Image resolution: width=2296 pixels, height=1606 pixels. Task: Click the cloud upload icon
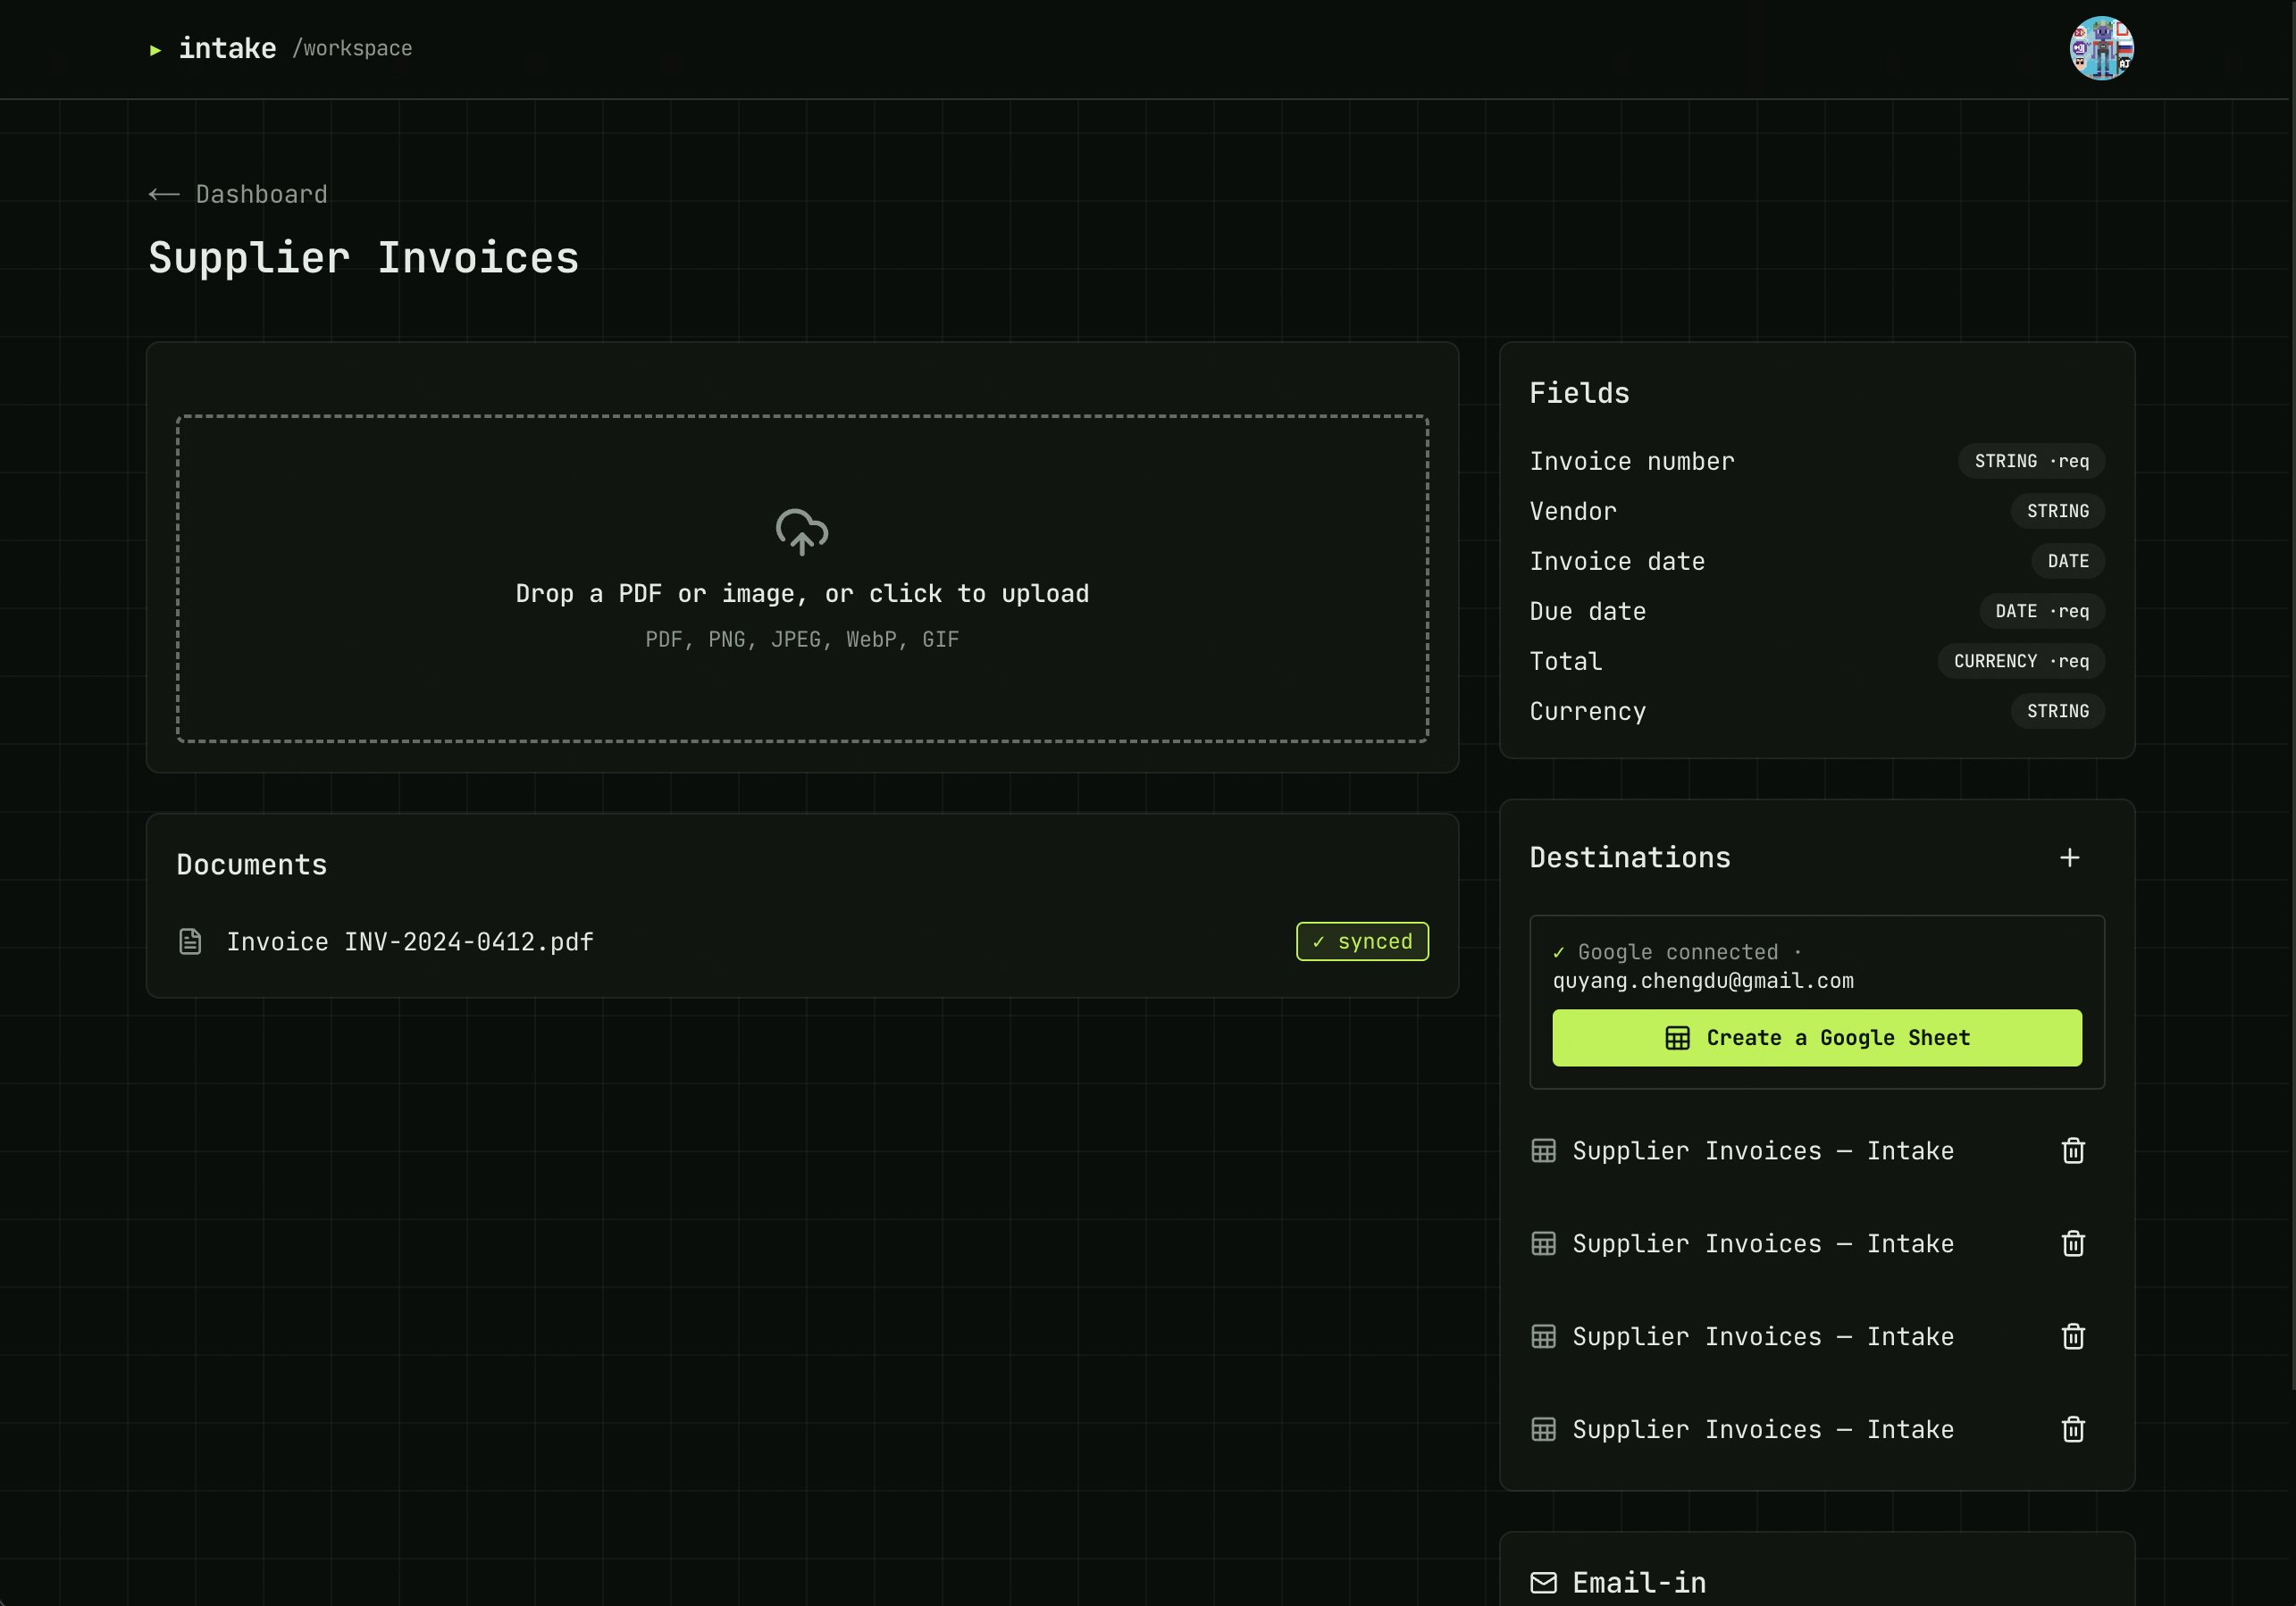[x=802, y=531]
